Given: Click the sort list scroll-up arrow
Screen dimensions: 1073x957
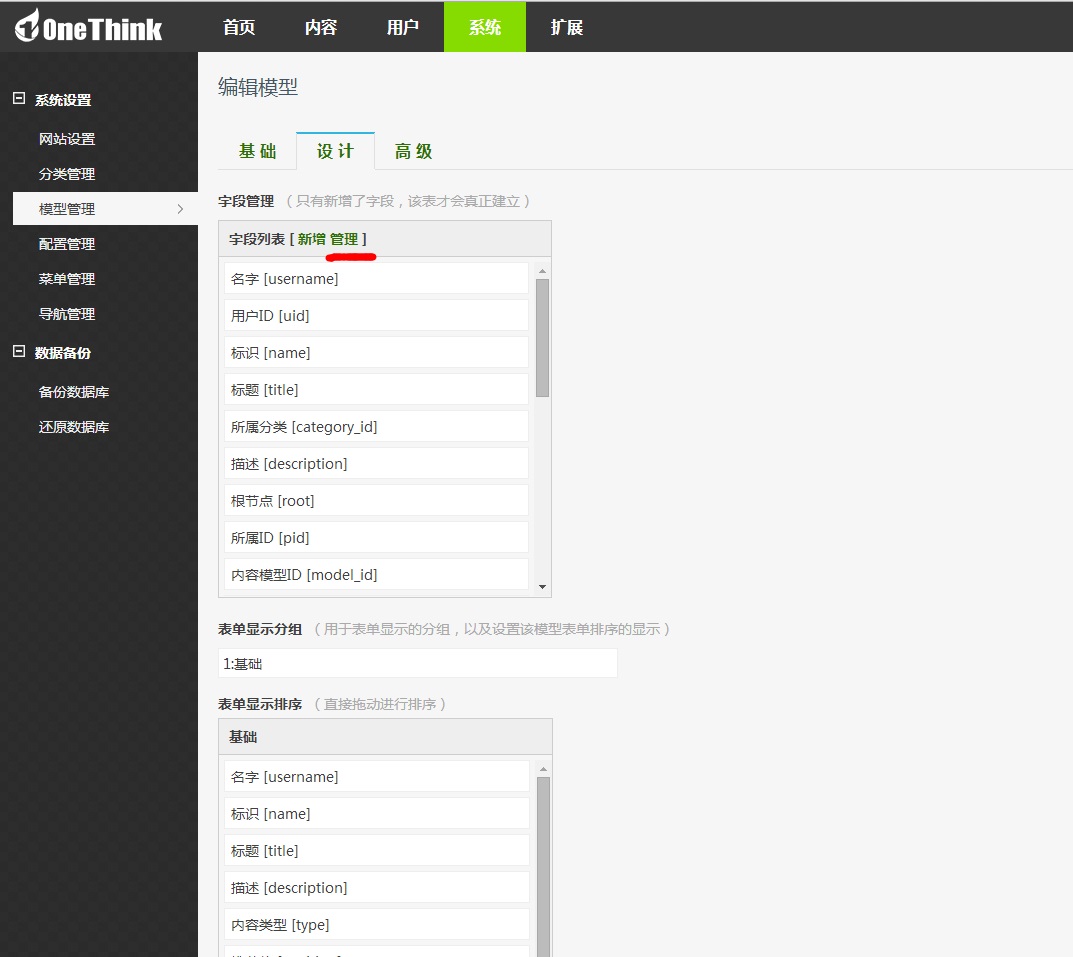Looking at the screenshot, I should pyautogui.click(x=543, y=769).
